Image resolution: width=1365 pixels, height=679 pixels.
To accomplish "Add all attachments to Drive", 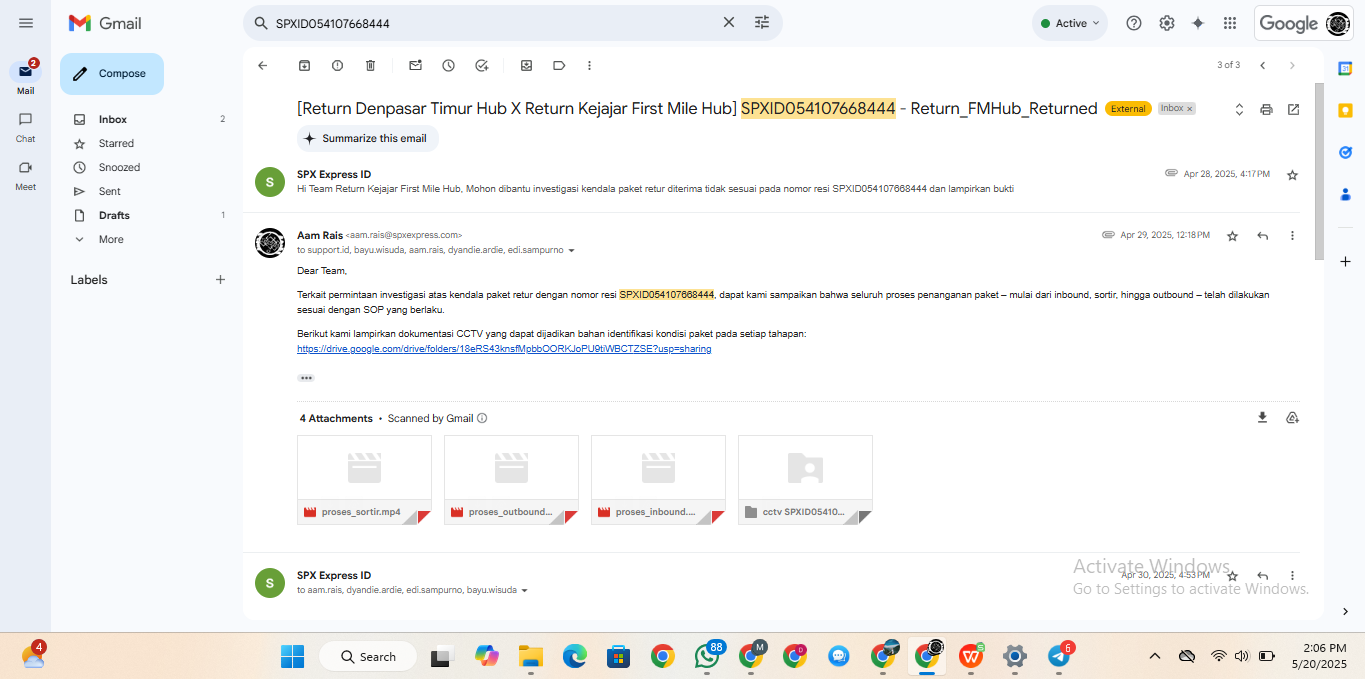I will click(1292, 418).
